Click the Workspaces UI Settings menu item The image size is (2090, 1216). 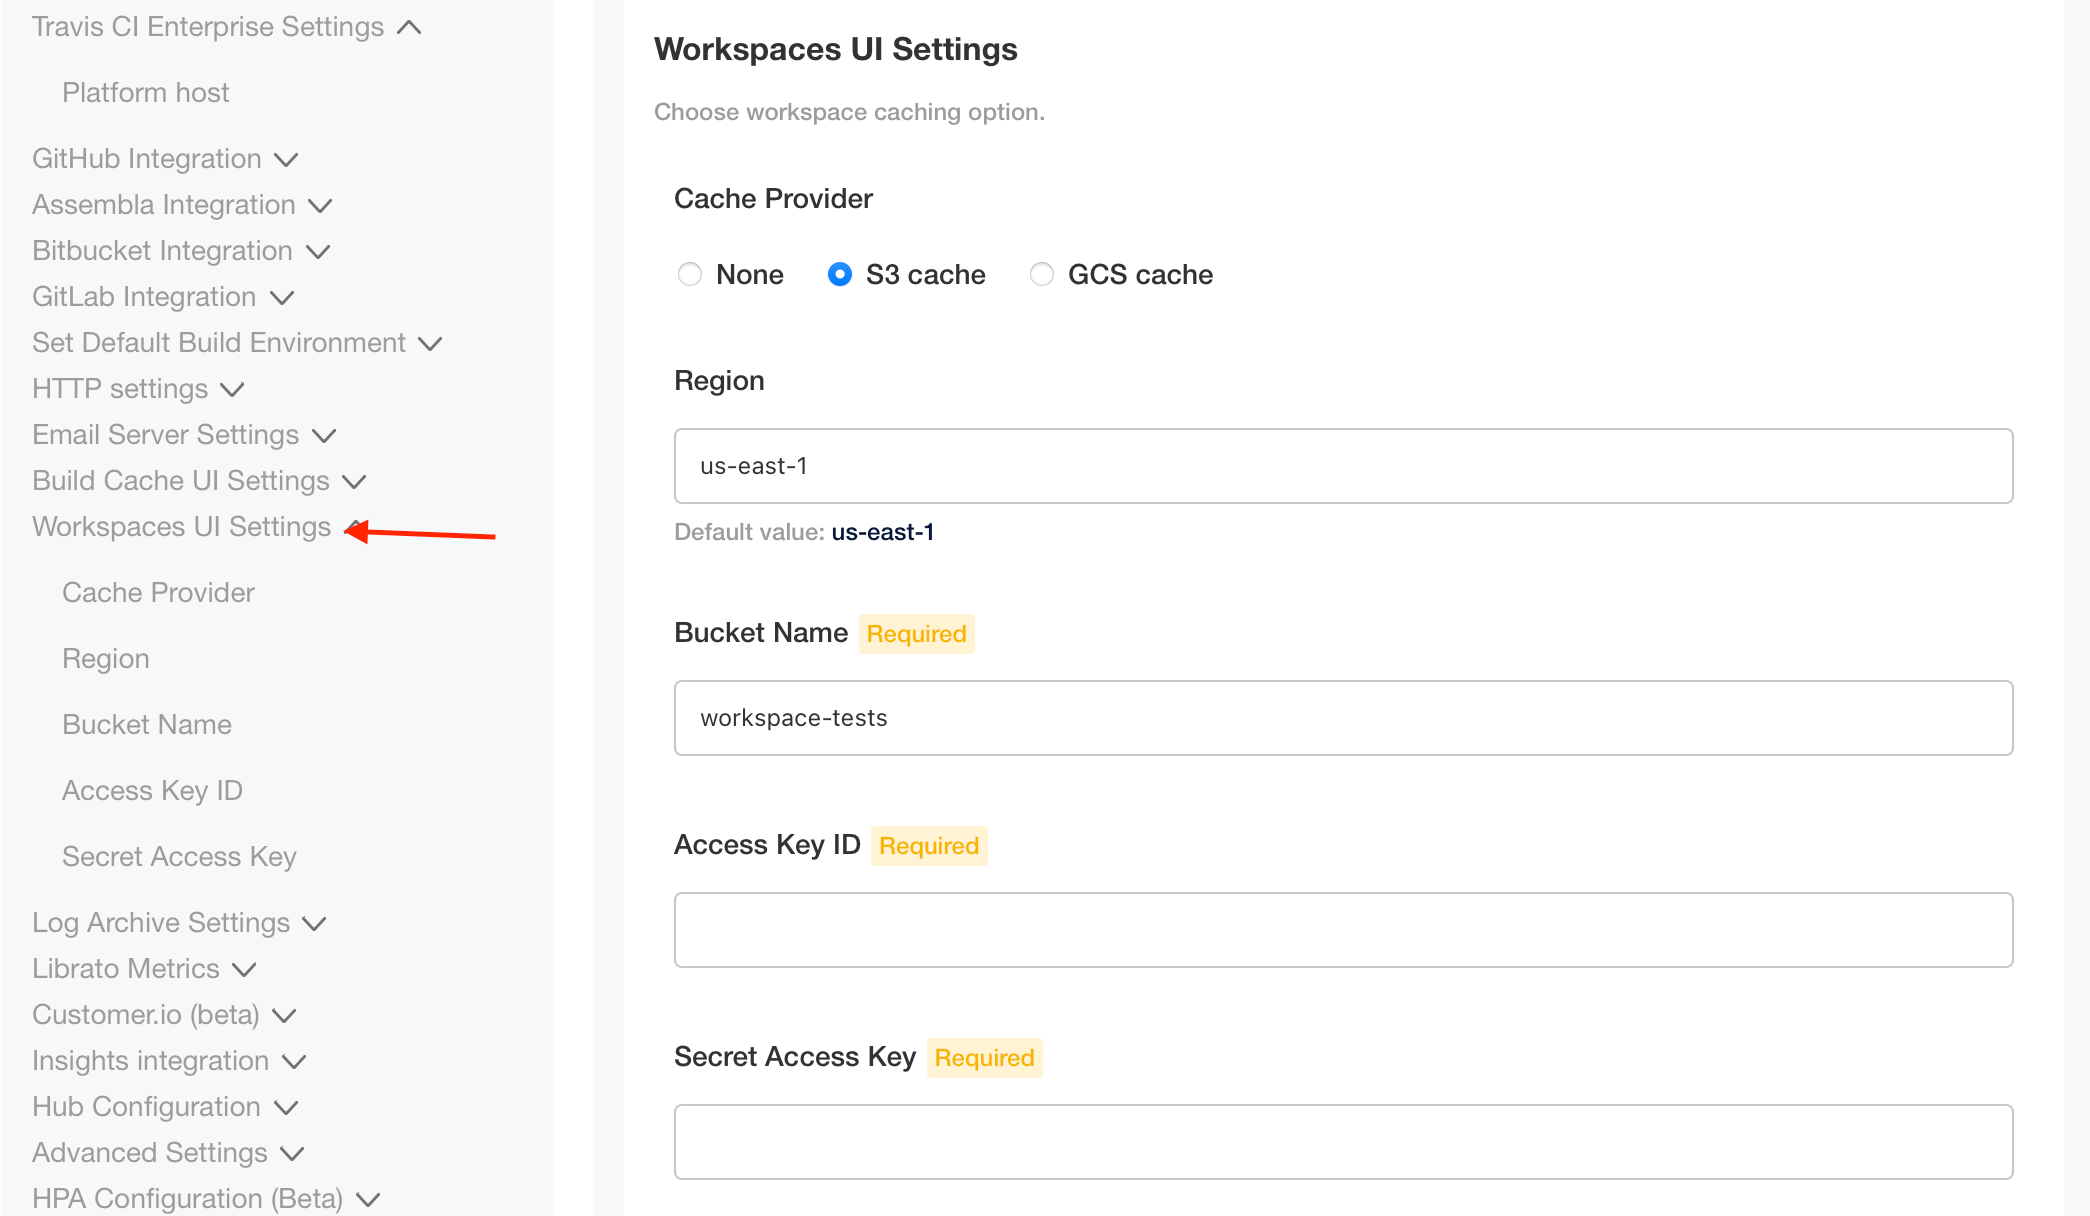(179, 525)
